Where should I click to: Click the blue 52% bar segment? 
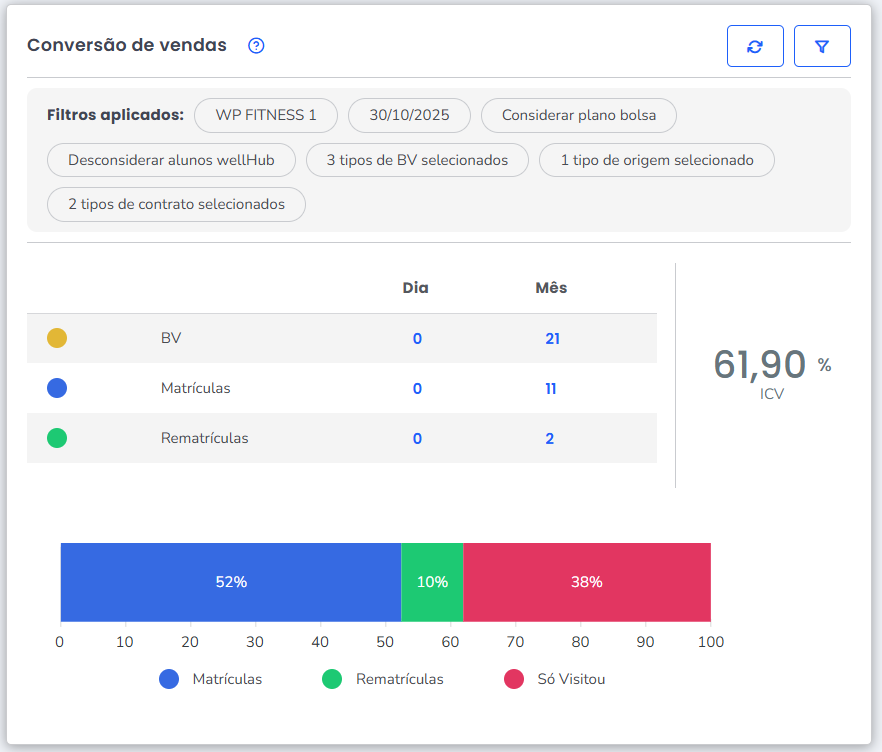point(231,582)
